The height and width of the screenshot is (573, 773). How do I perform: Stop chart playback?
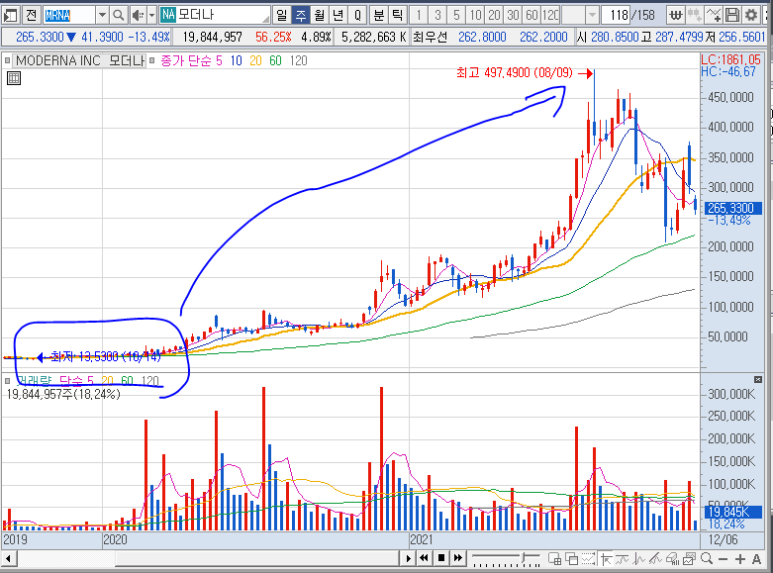point(441,558)
